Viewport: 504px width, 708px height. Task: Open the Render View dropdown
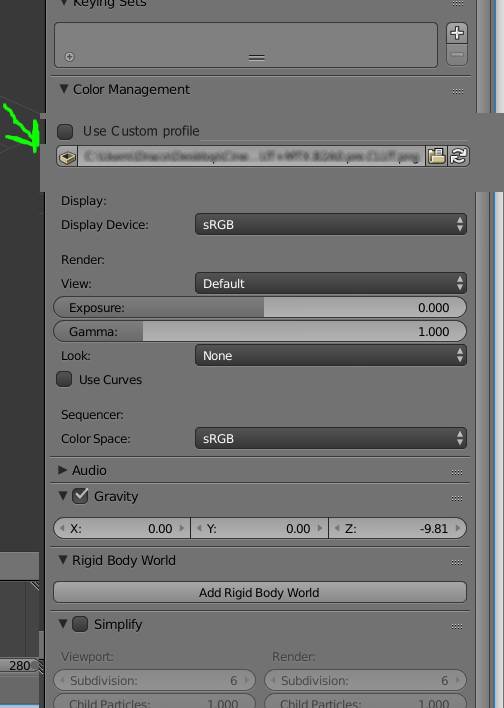pyautogui.click(x=331, y=283)
